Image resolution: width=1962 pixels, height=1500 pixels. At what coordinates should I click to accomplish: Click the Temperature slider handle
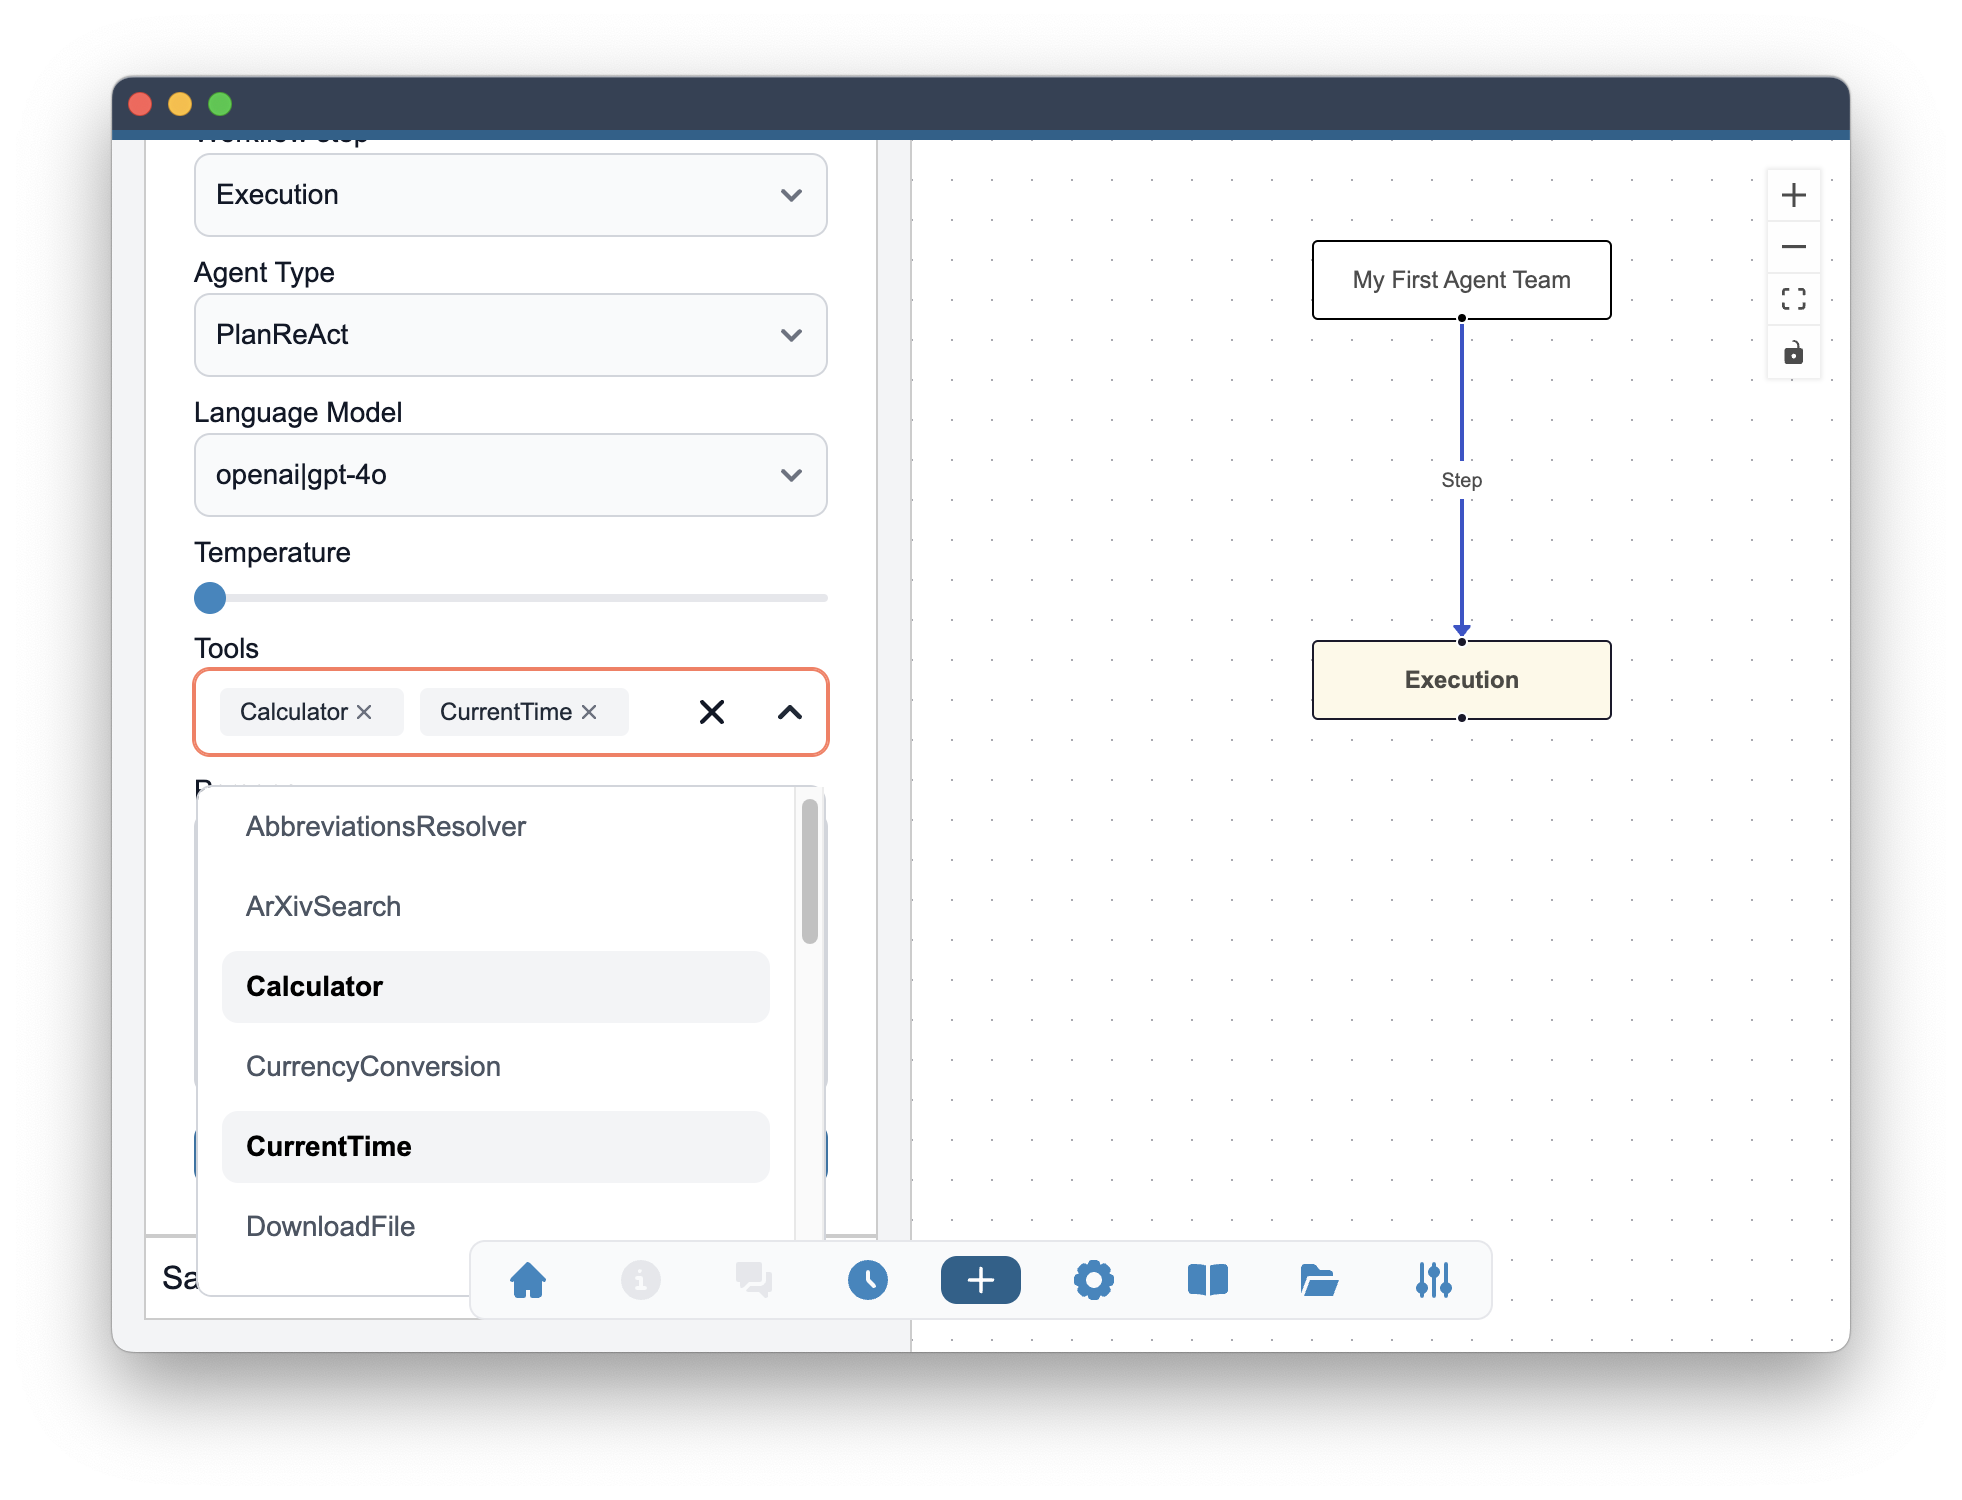(x=210, y=598)
